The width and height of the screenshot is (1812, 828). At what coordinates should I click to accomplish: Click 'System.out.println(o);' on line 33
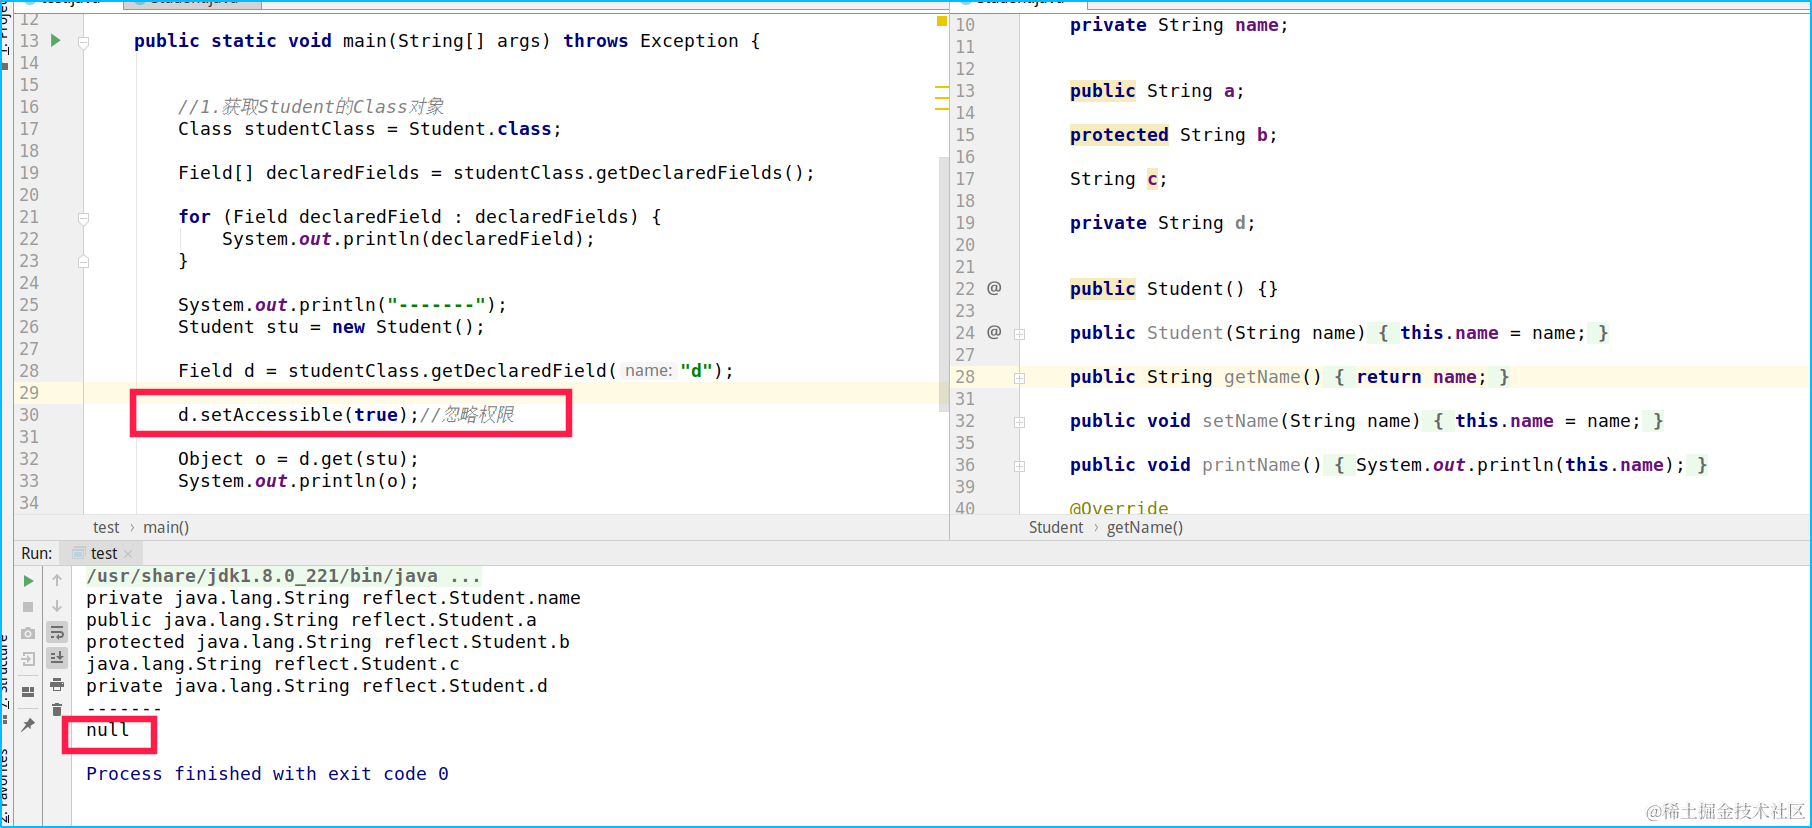[x=298, y=481]
